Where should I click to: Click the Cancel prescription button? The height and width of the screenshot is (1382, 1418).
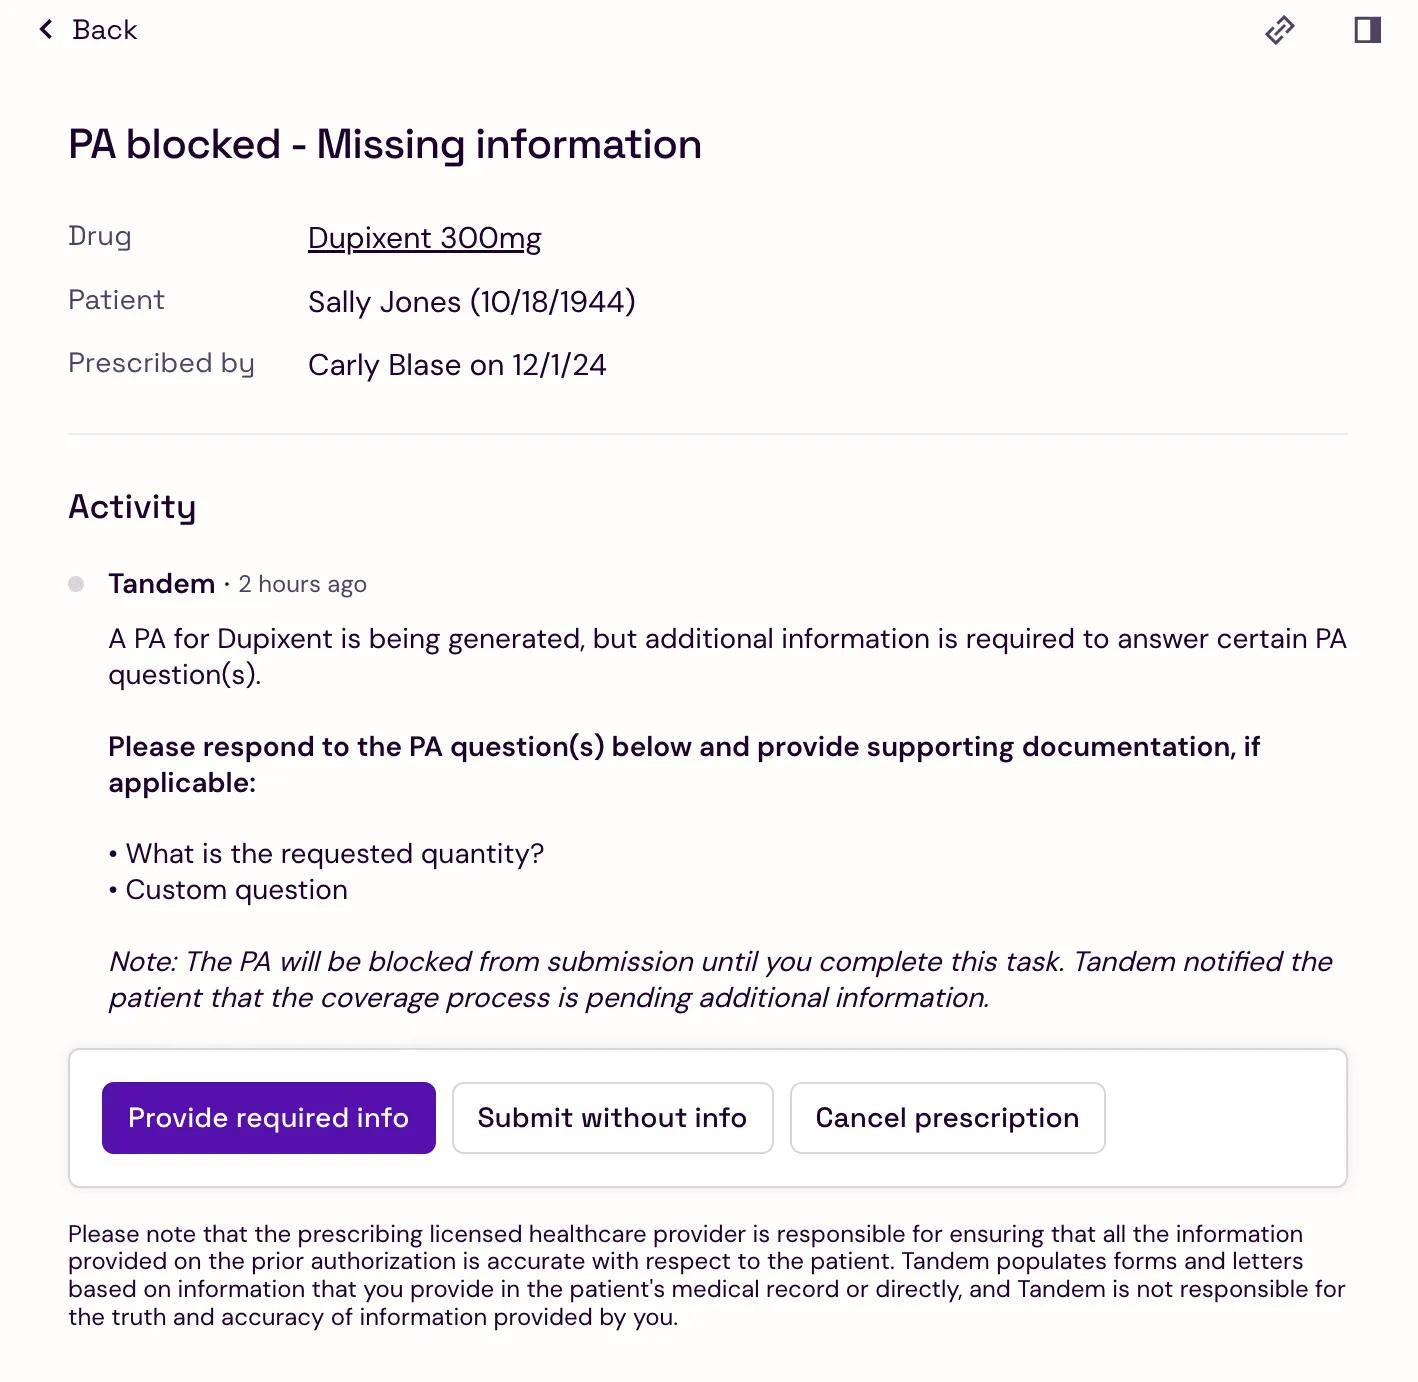(x=947, y=1118)
